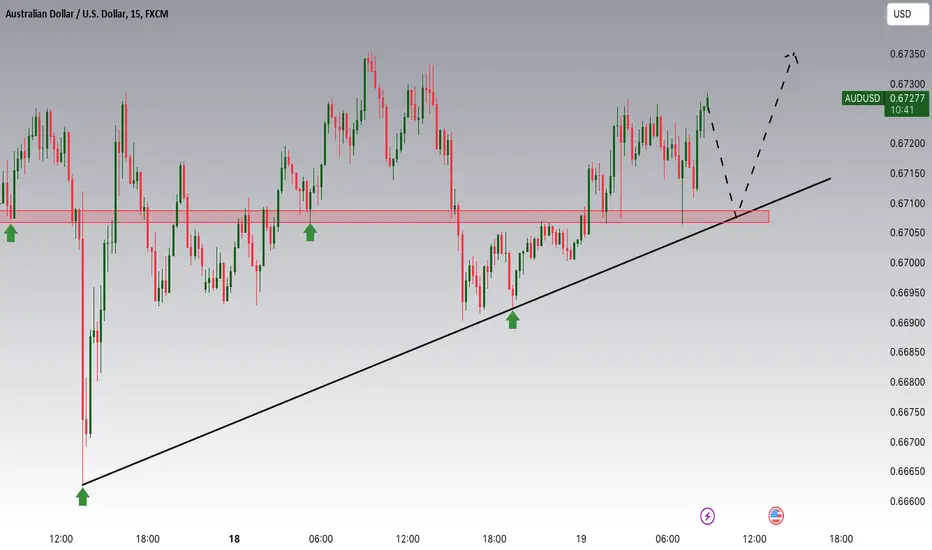Click the 0.67200 price axis label
The height and width of the screenshot is (550, 932).
tap(907, 143)
